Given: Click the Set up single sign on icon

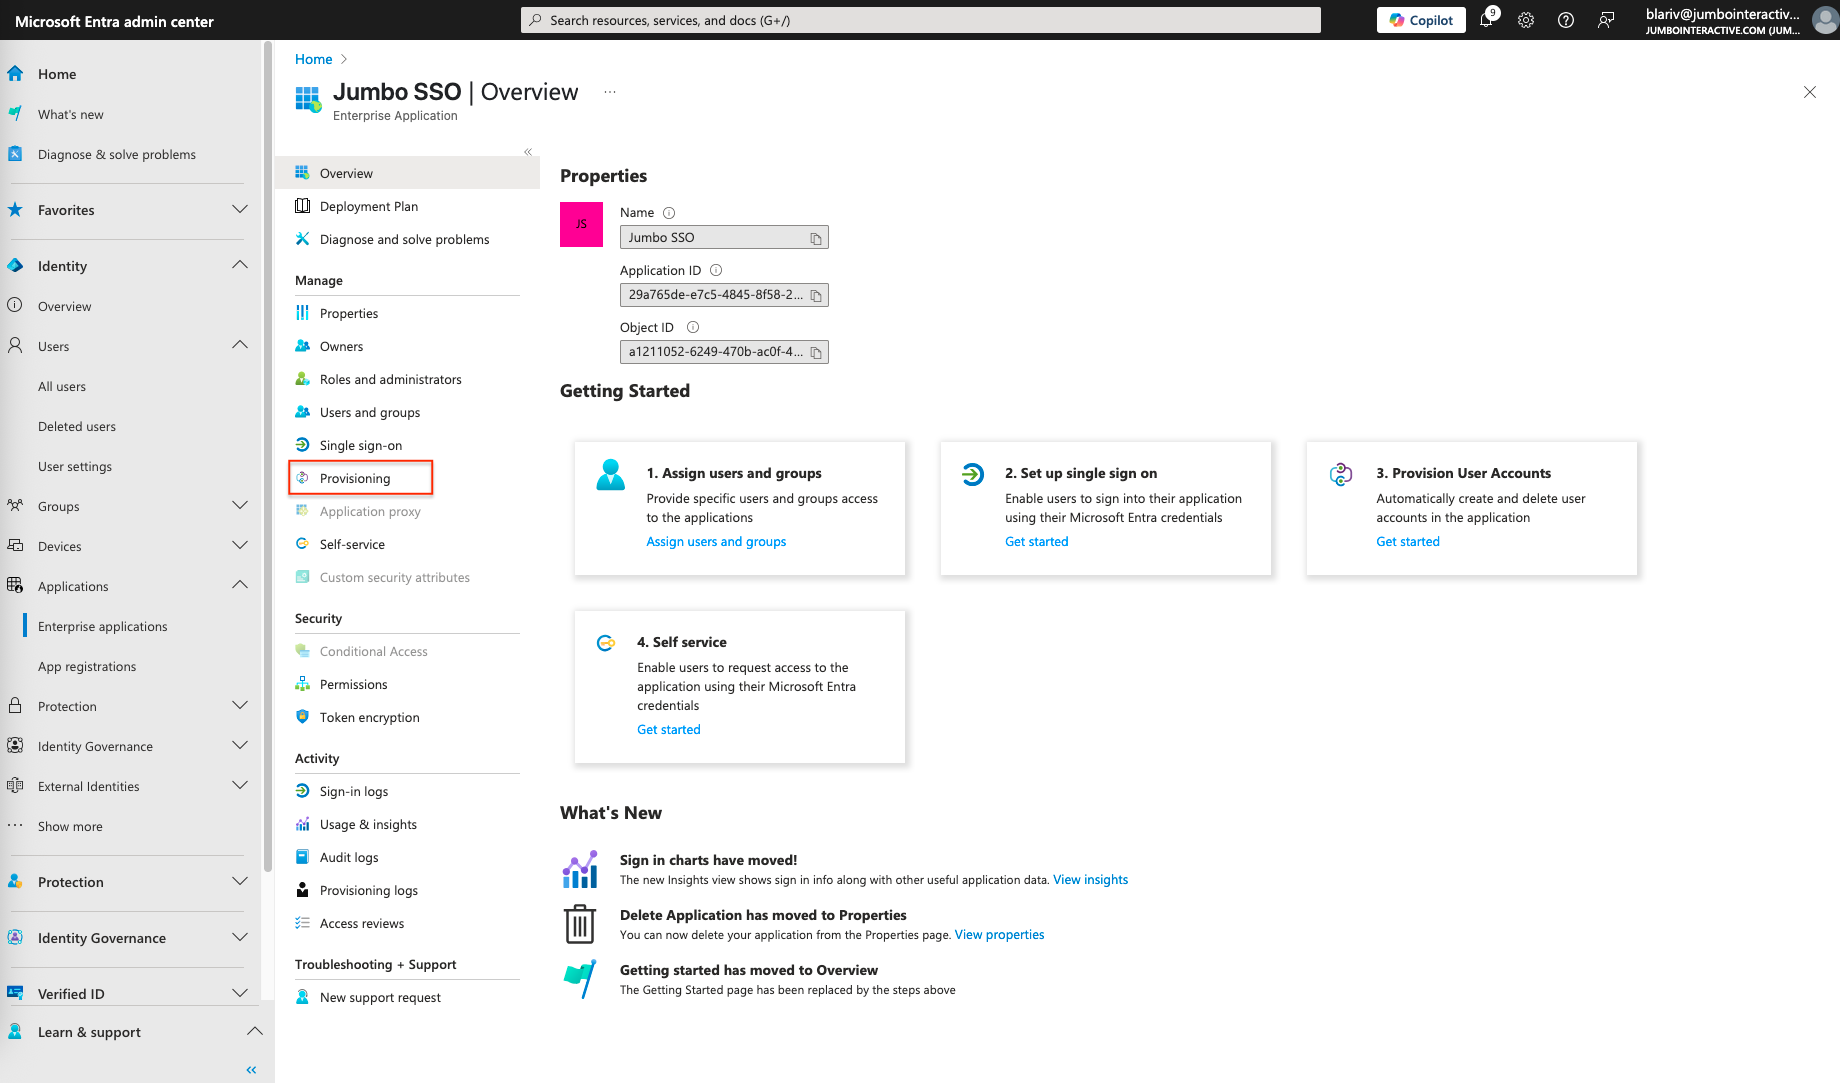Looking at the screenshot, I should [973, 474].
